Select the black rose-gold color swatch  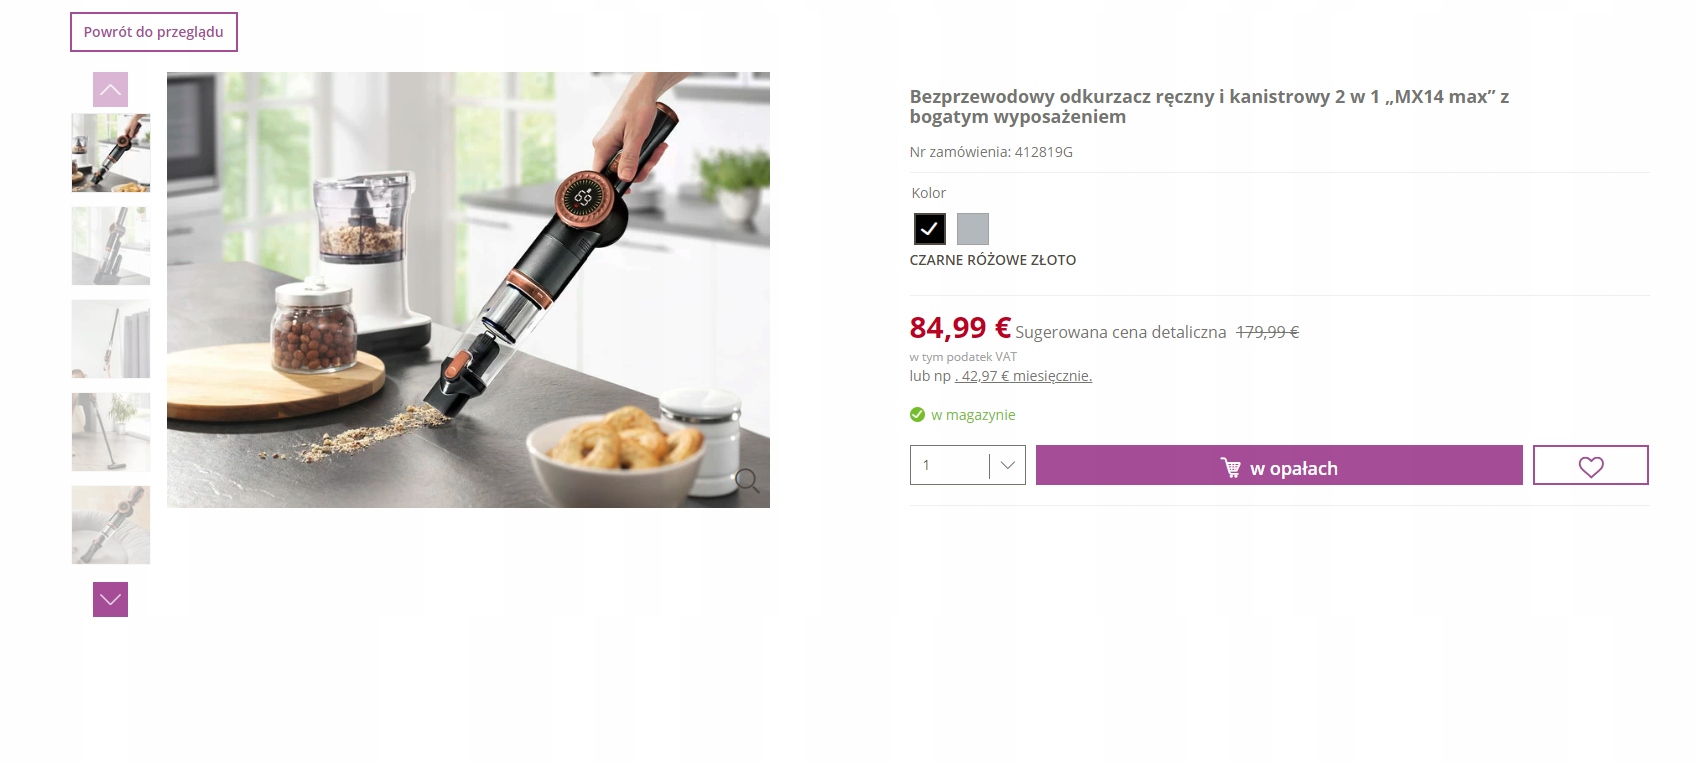tap(929, 229)
